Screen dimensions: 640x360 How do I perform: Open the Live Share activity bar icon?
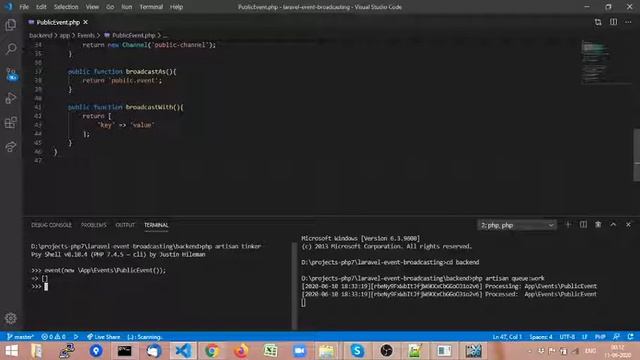[11, 147]
